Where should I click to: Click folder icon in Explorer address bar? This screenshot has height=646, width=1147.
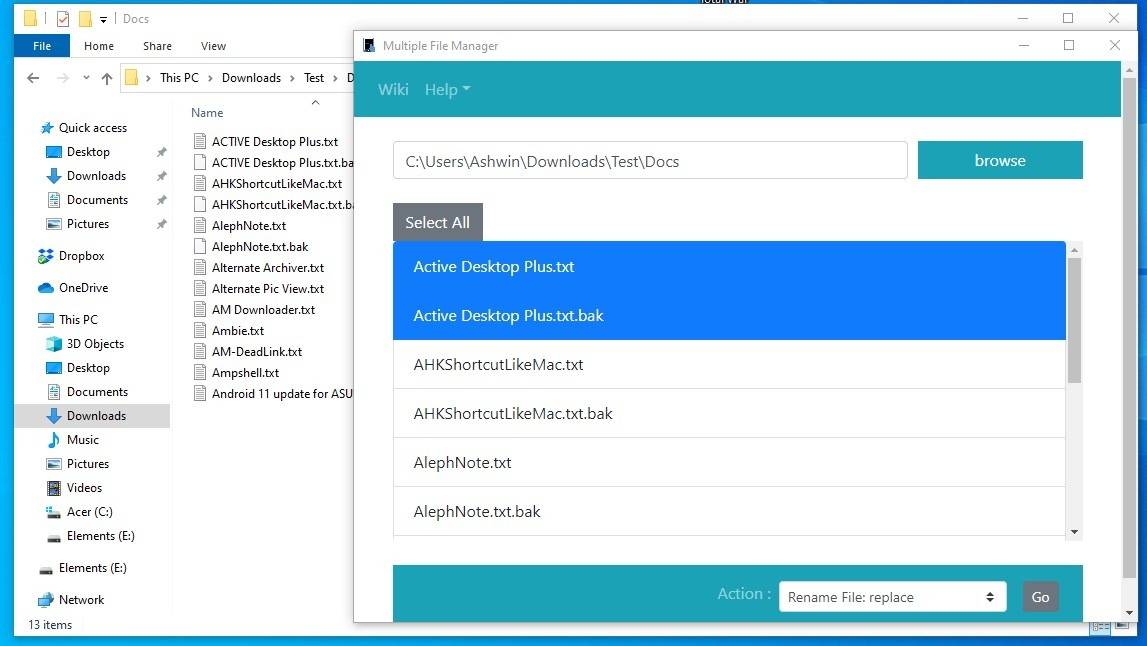click(x=131, y=78)
